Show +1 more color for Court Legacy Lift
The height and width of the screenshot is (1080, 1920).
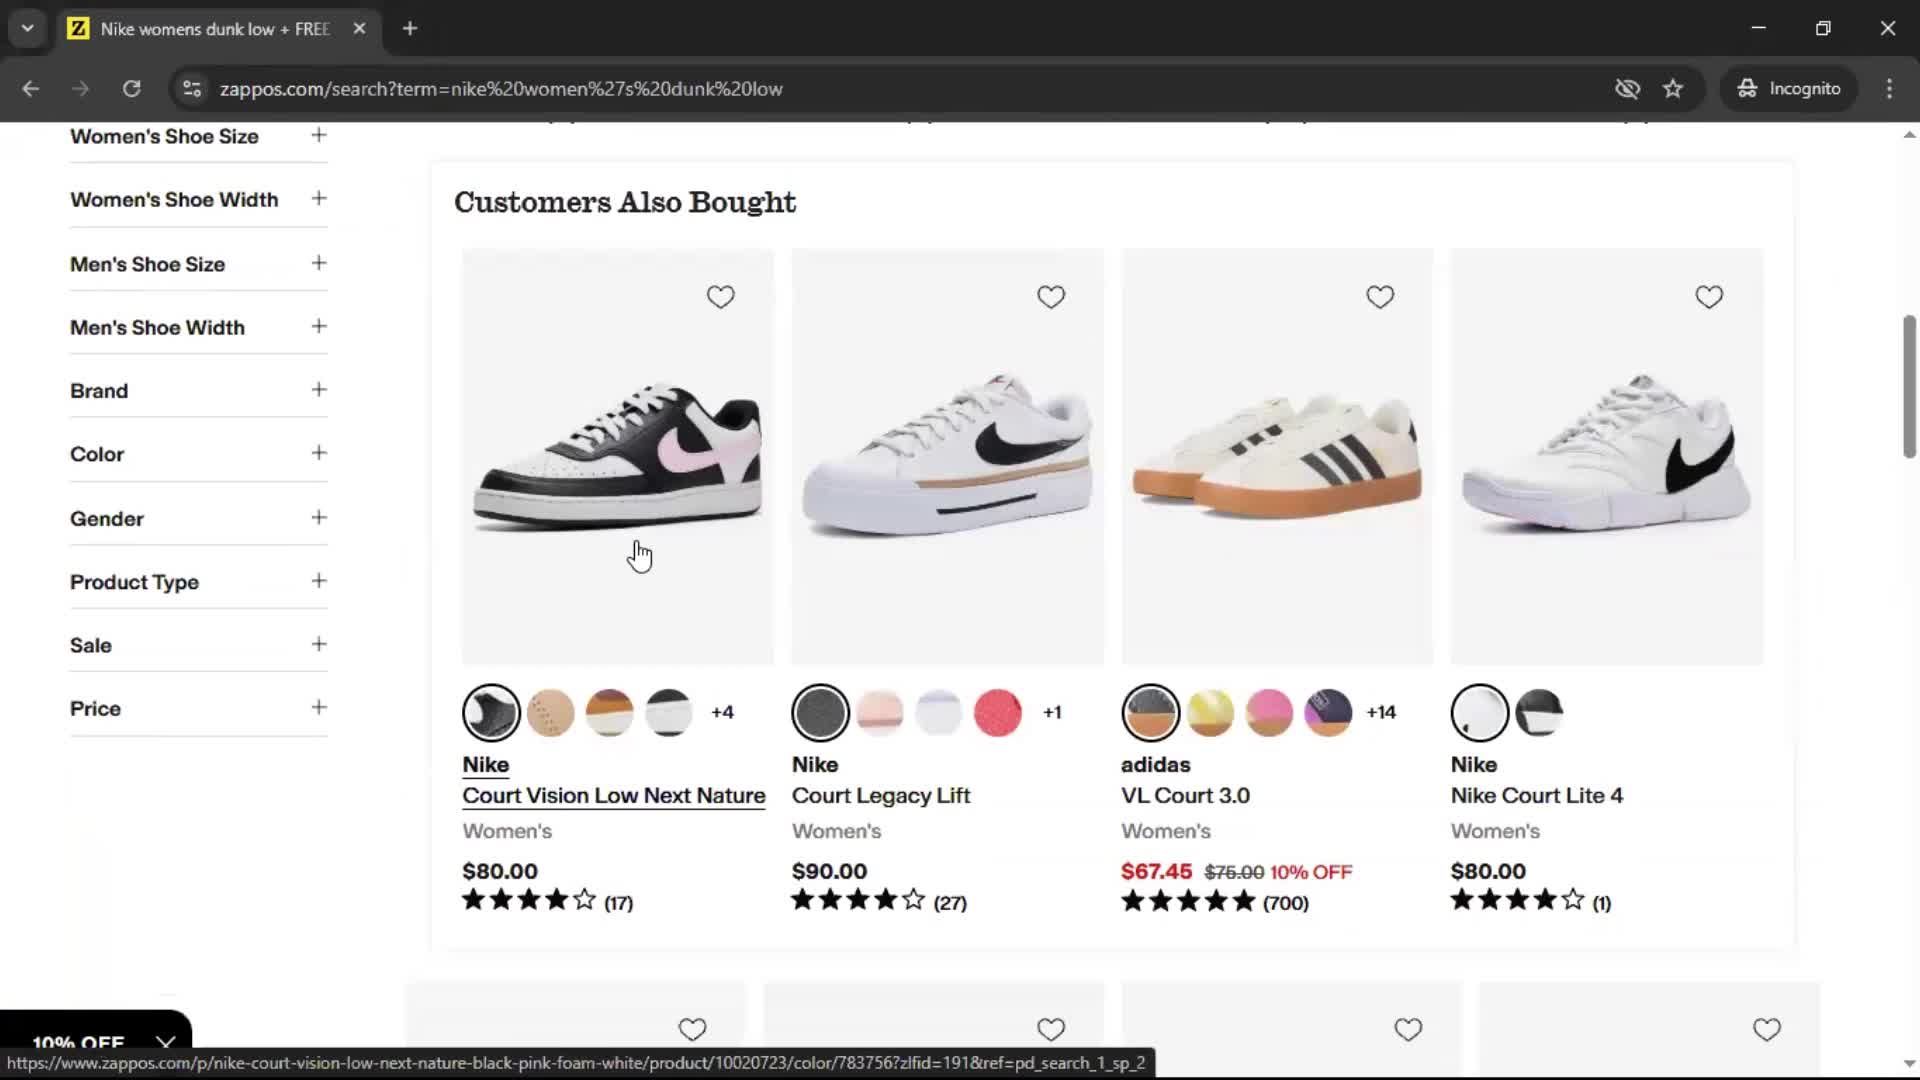pyautogui.click(x=1052, y=712)
